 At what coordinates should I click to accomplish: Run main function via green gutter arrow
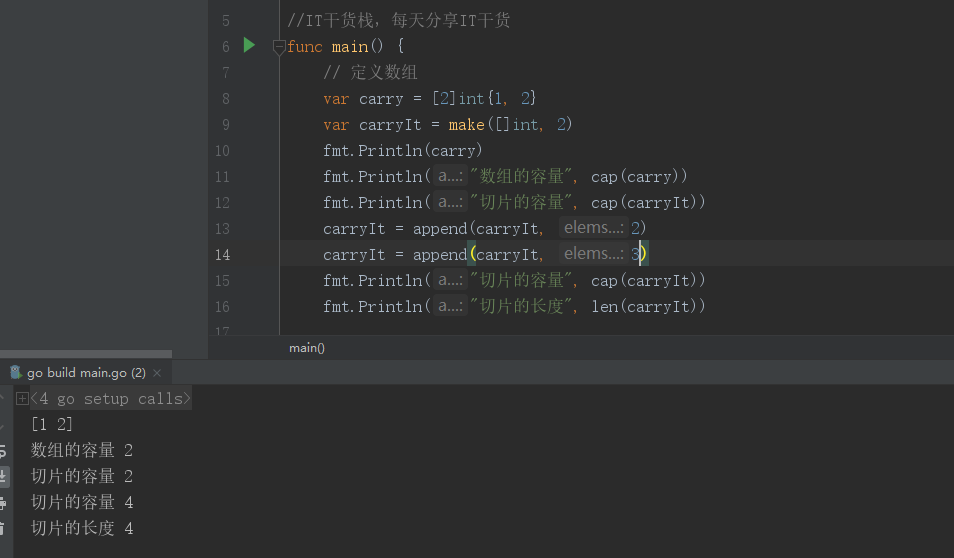249,45
